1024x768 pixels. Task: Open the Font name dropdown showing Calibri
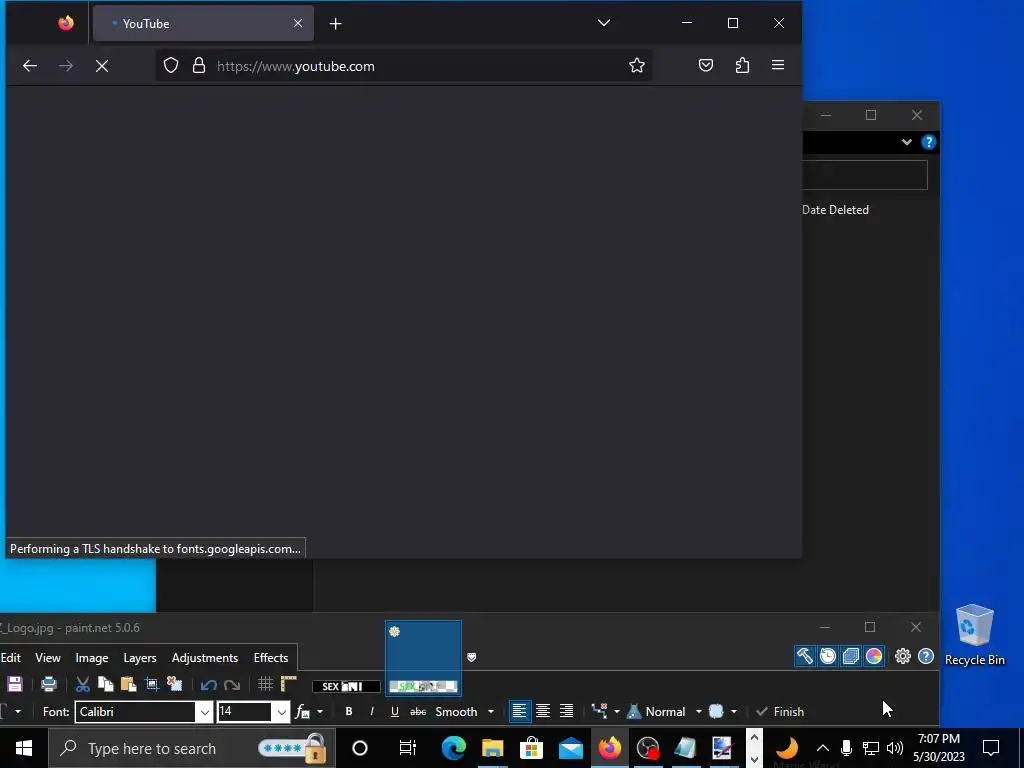205,712
